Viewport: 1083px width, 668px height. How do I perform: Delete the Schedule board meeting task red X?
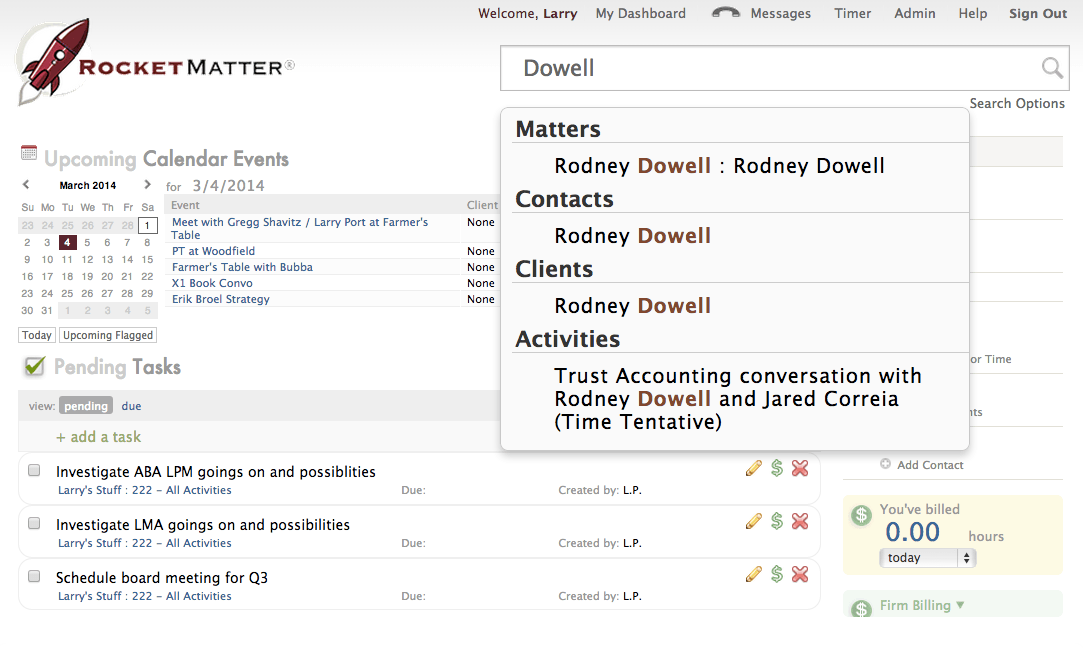coord(800,574)
